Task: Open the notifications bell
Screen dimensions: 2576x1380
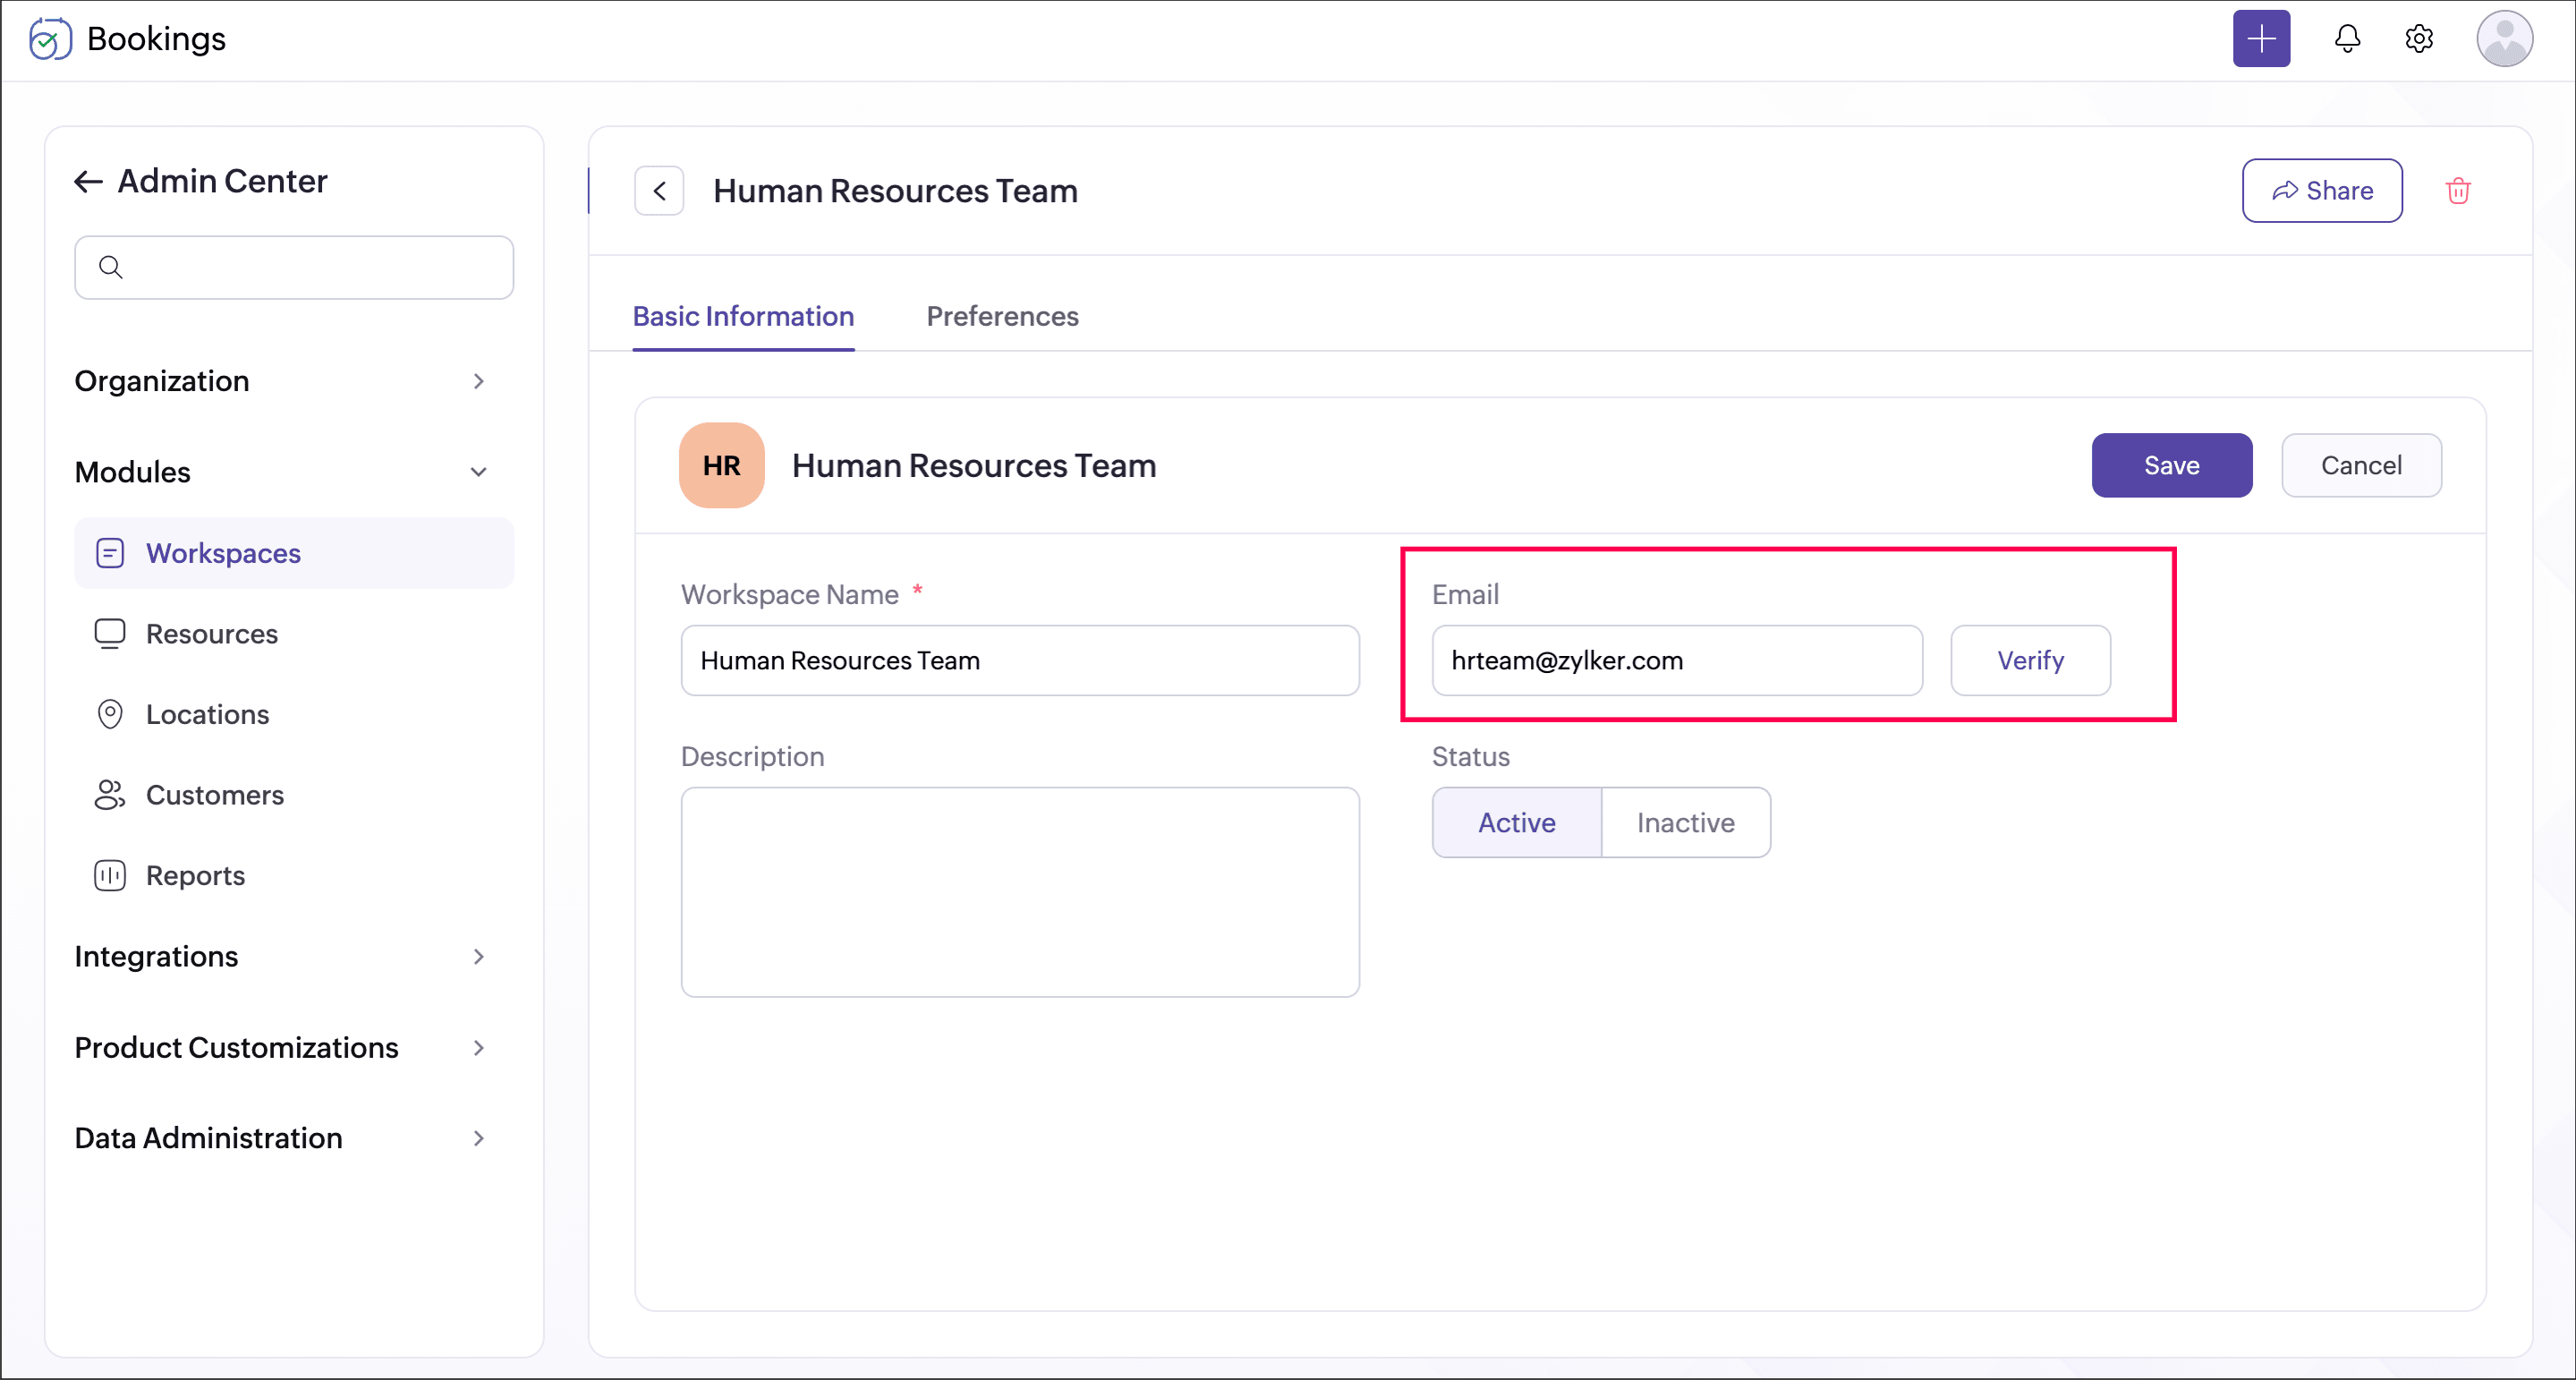Action: [2346, 39]
